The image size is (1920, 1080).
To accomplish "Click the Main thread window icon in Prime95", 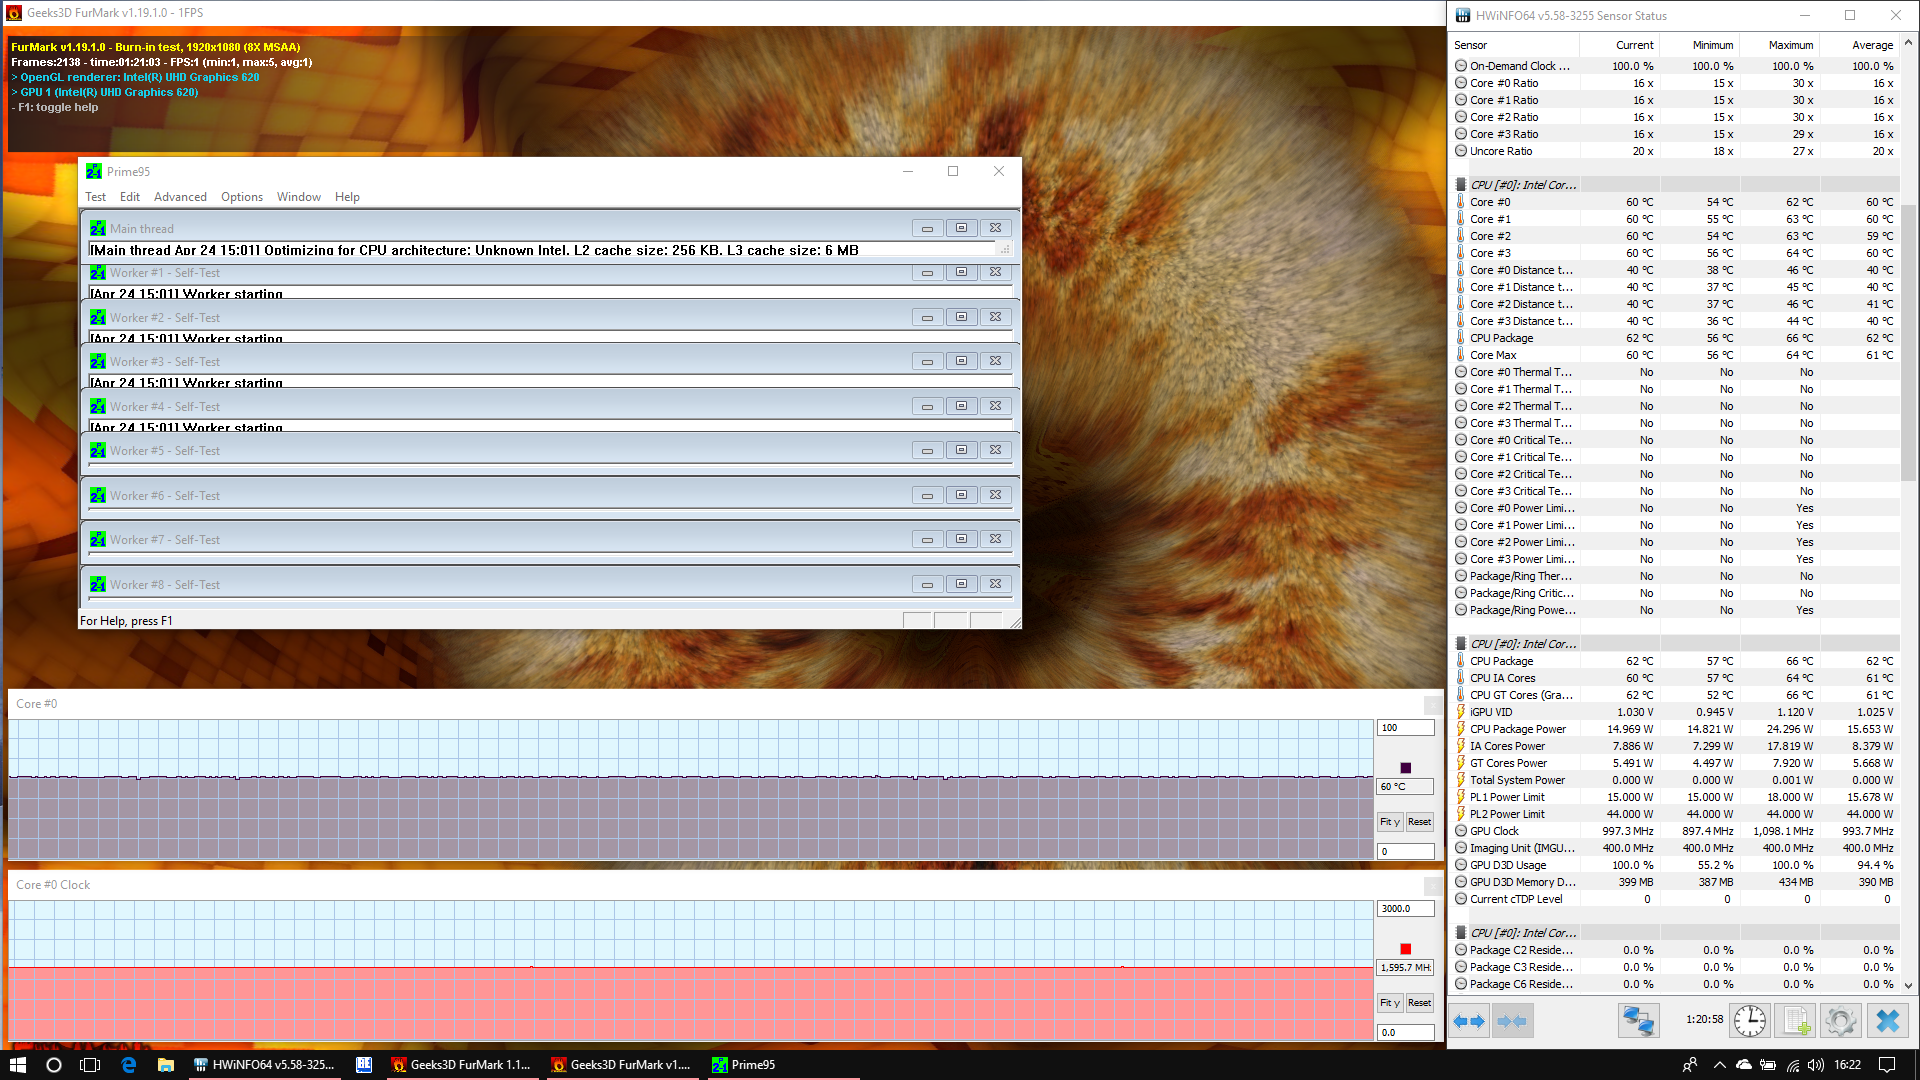I will (98, 228).
